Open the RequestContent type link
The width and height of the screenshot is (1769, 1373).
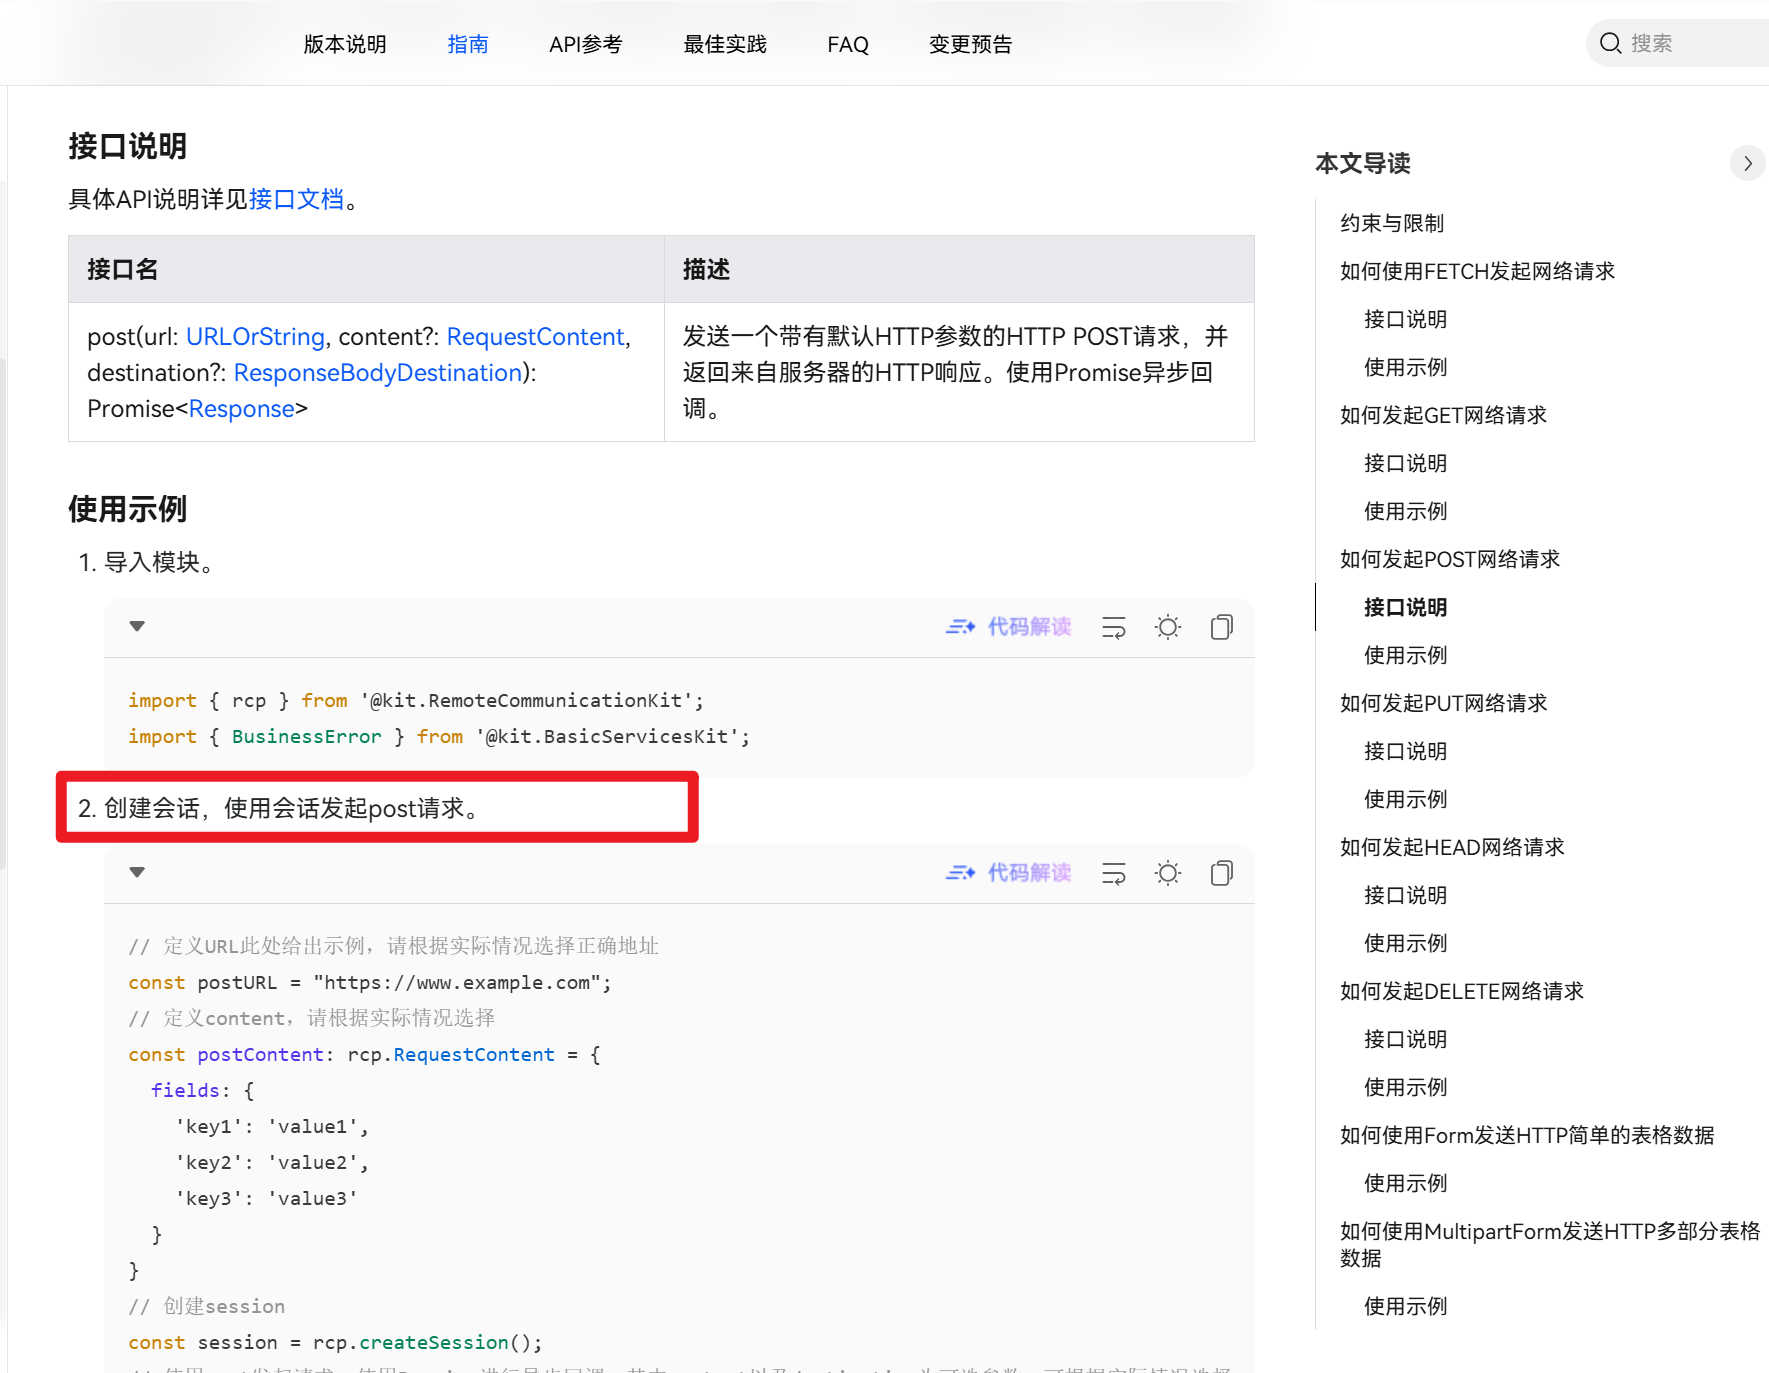point(535,337)
